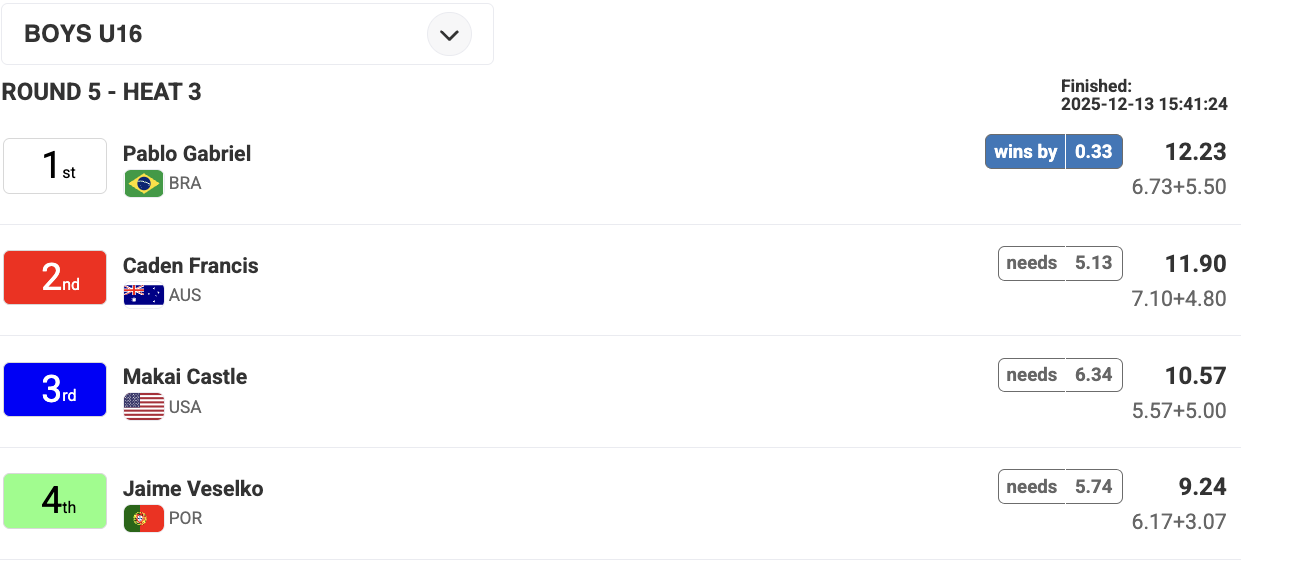1314x566 pixels.
Task: Click the chevron arrow beside BOYS U16
Action: [449, 35]
